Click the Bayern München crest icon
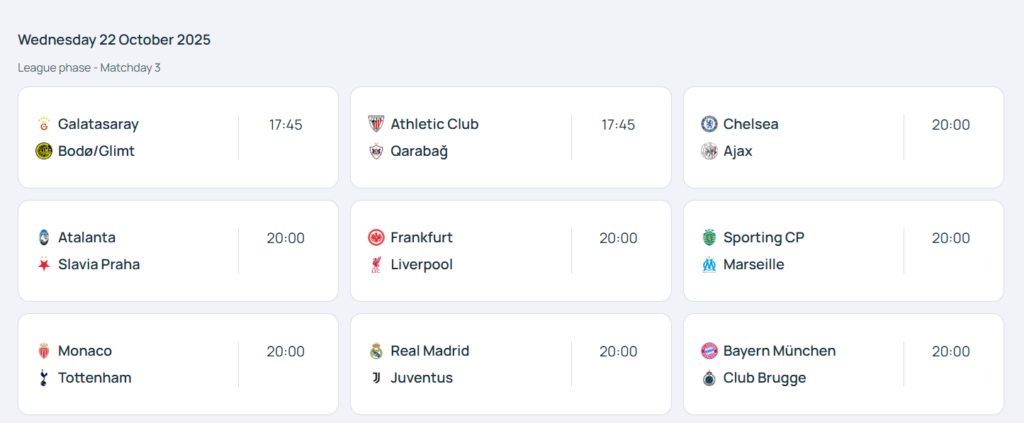 [x=709, y=351]
